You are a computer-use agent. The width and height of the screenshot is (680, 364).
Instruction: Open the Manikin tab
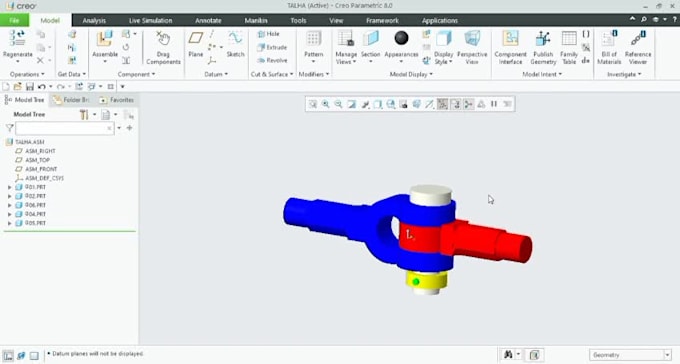pyautogui.click(x=256, y=20)
